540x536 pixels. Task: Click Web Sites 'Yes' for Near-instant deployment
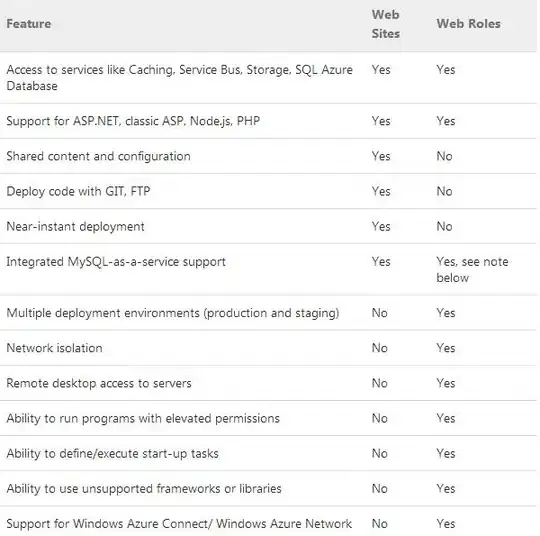381,226
